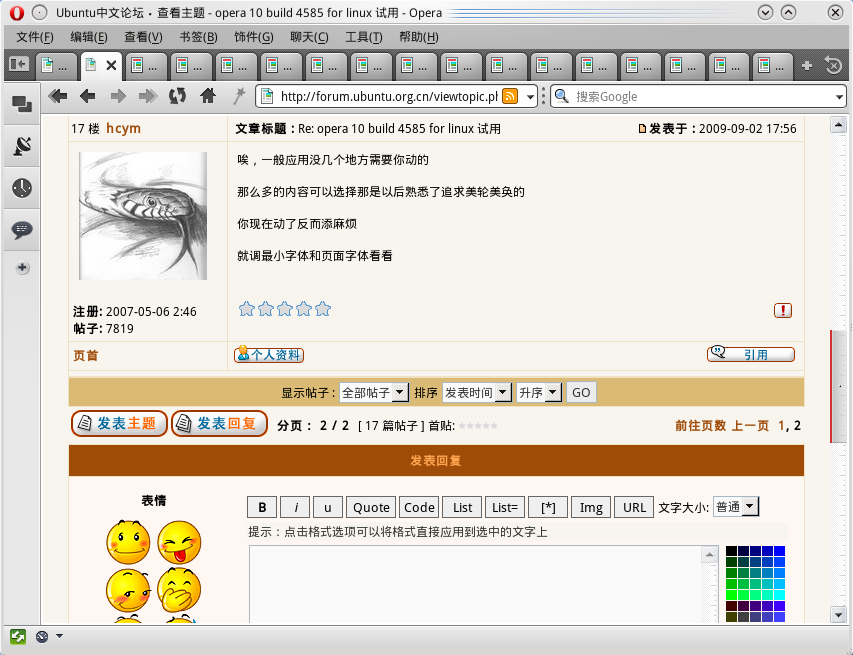Screen dimensions: 853x655
Task: Insert a URL tag
Action: [634, 507]
